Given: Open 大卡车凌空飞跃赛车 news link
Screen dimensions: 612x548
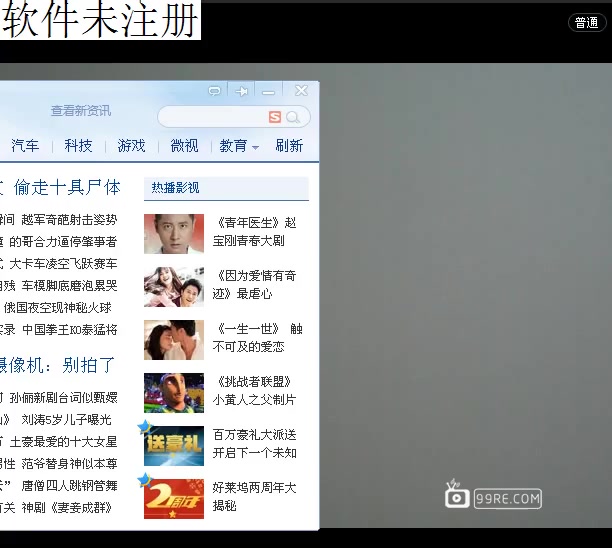Looking at the screenshot, I should [63, 263].
